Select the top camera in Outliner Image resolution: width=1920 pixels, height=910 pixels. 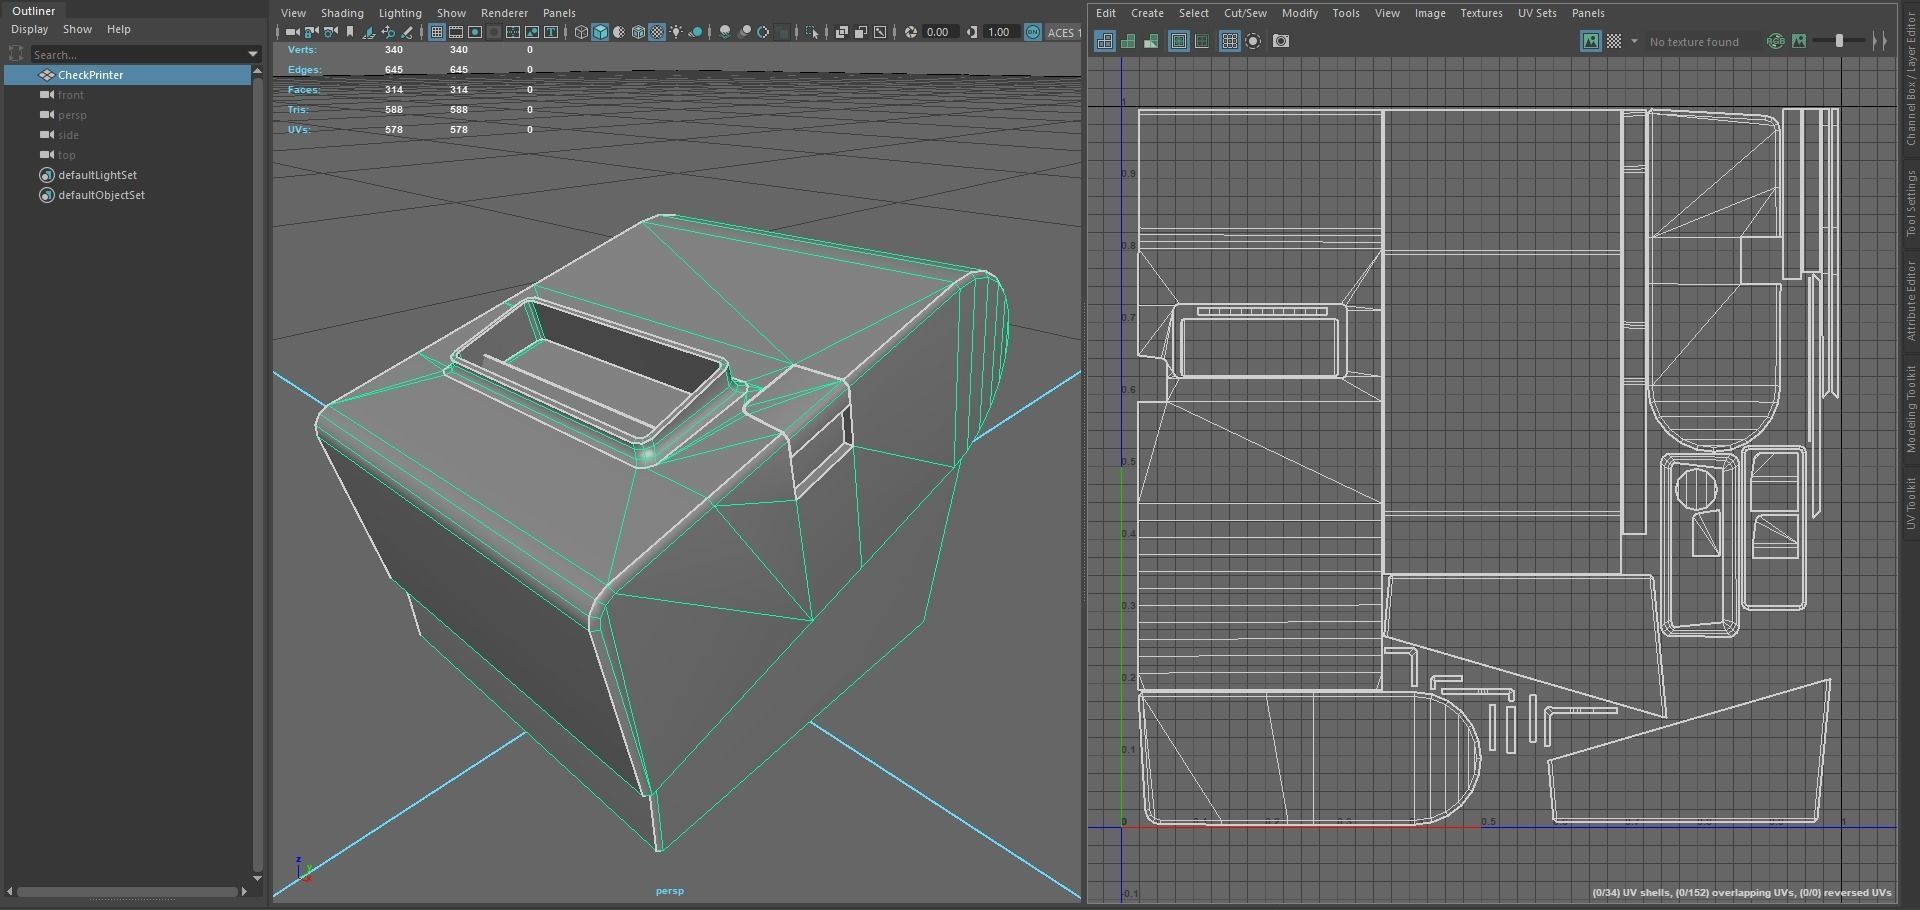point(66,155)
